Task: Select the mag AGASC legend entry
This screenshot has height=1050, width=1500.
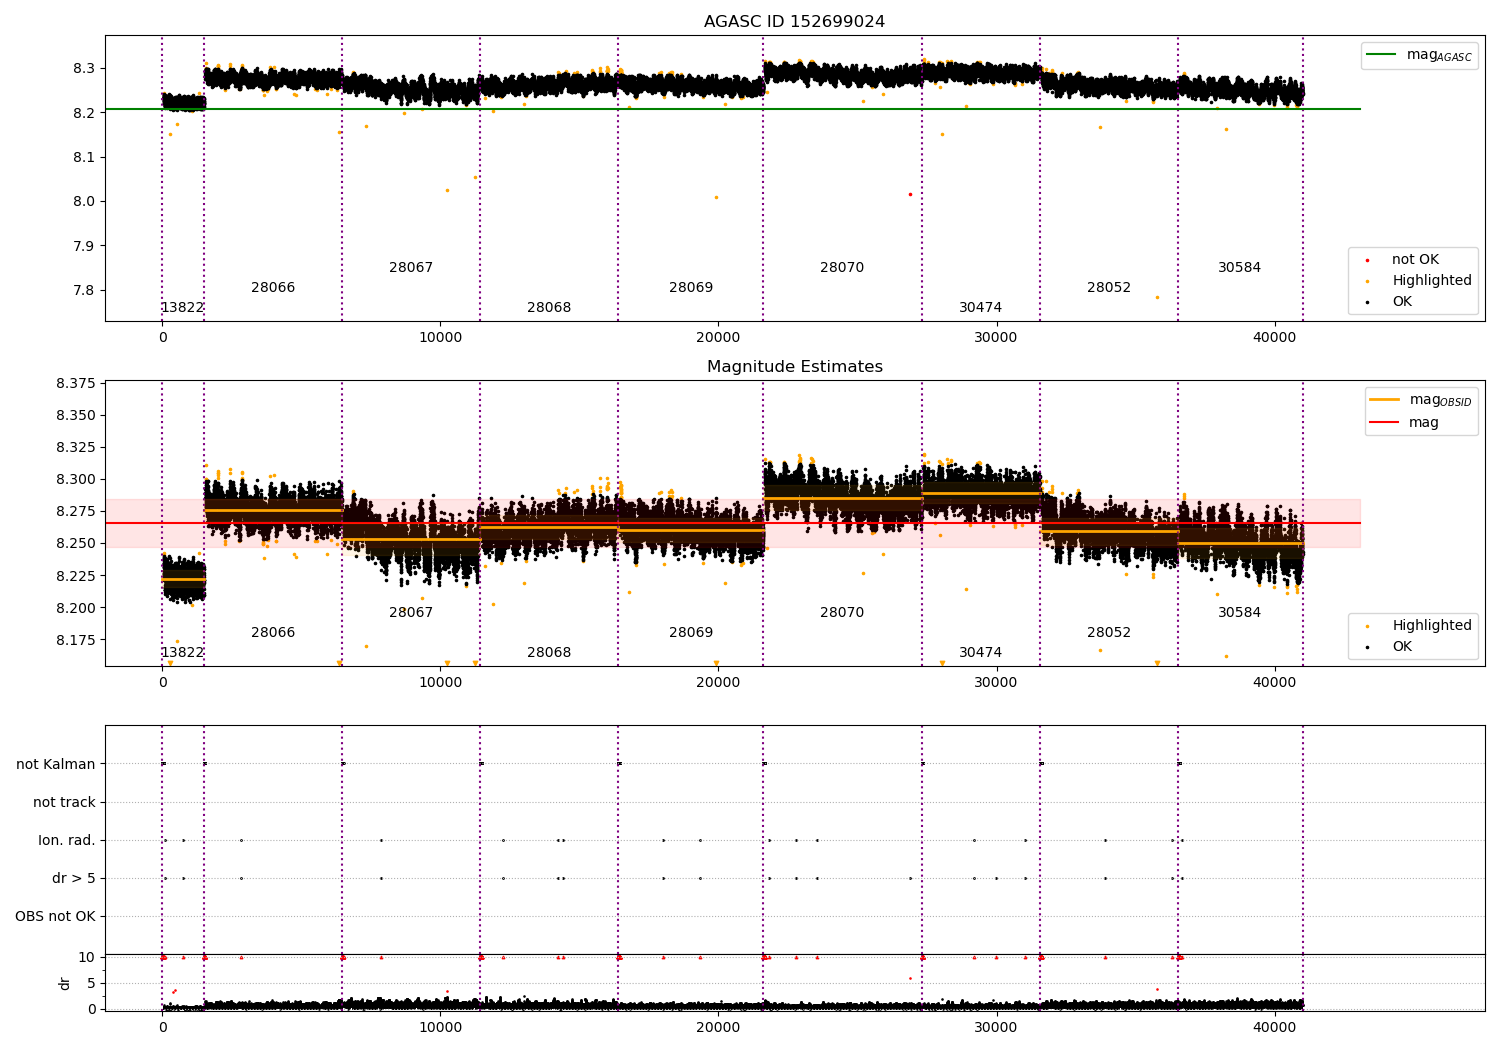Action: click(1419, 55)
